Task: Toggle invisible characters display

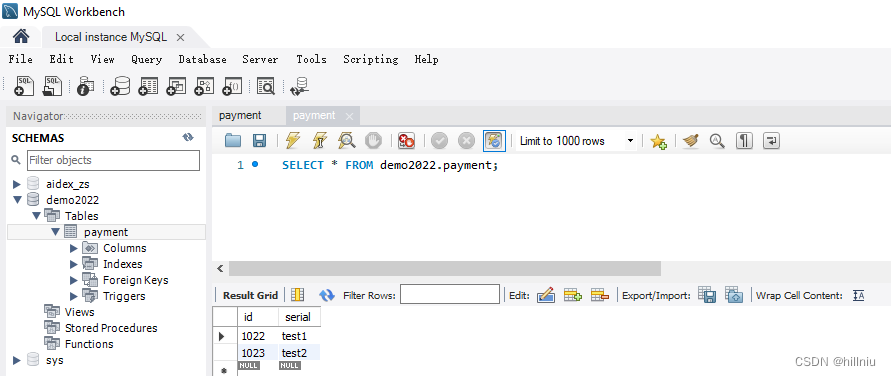Action: pos(744,140)
